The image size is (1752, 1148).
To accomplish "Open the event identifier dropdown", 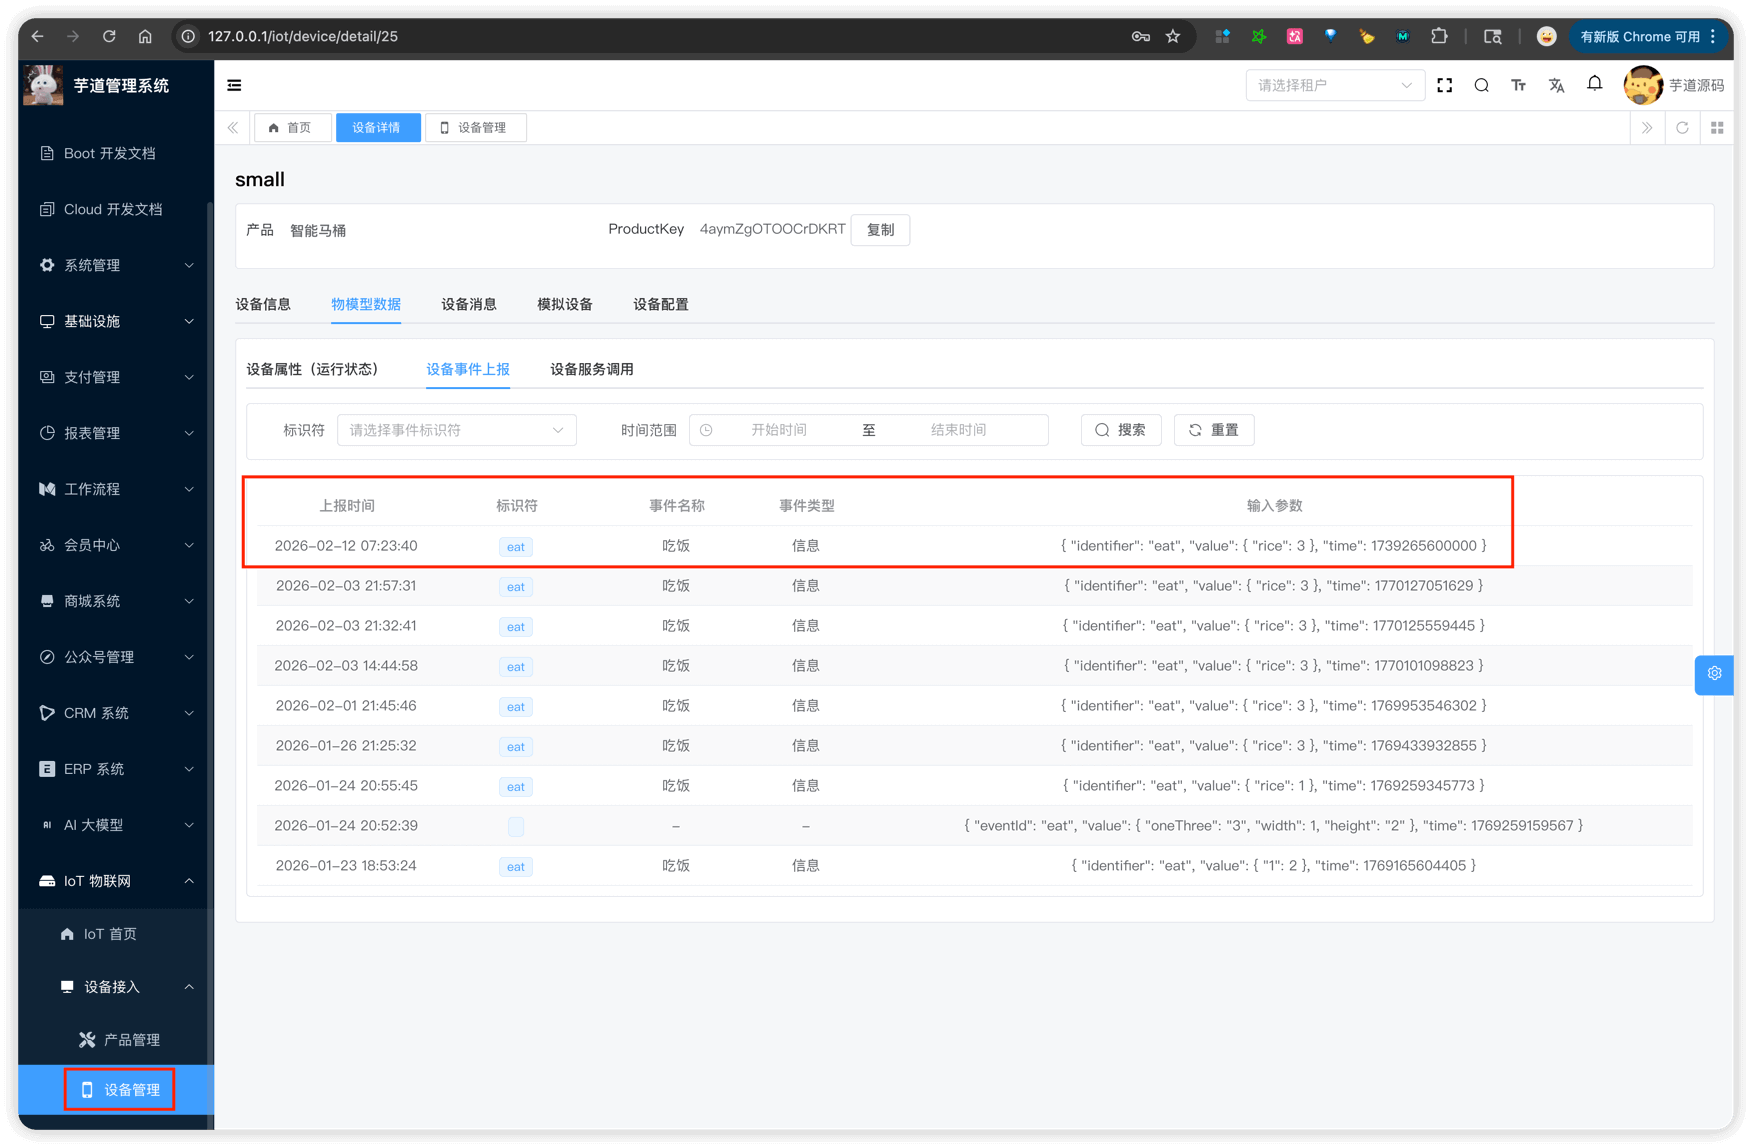I will [456, 430].
